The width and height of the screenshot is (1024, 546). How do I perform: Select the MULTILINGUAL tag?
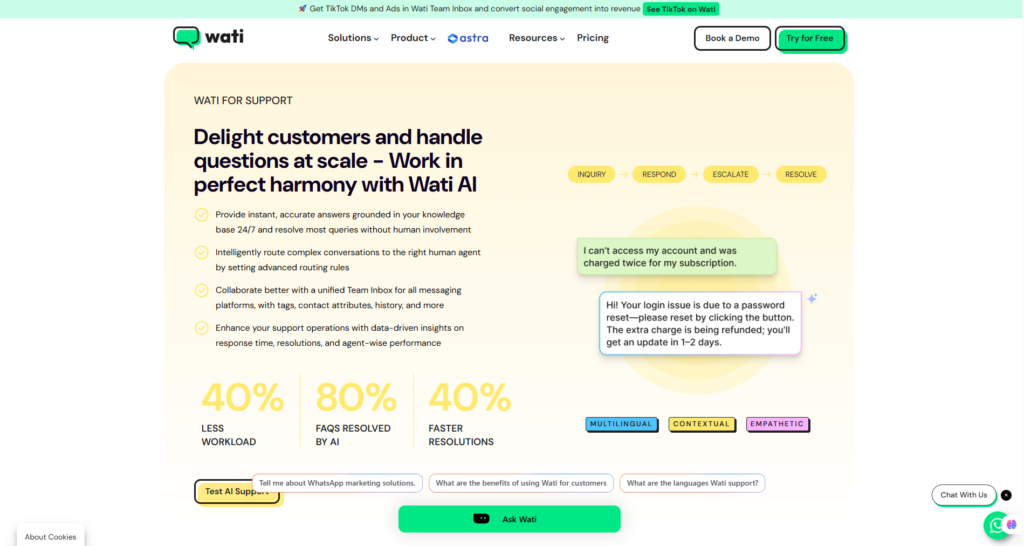(621, 424)
